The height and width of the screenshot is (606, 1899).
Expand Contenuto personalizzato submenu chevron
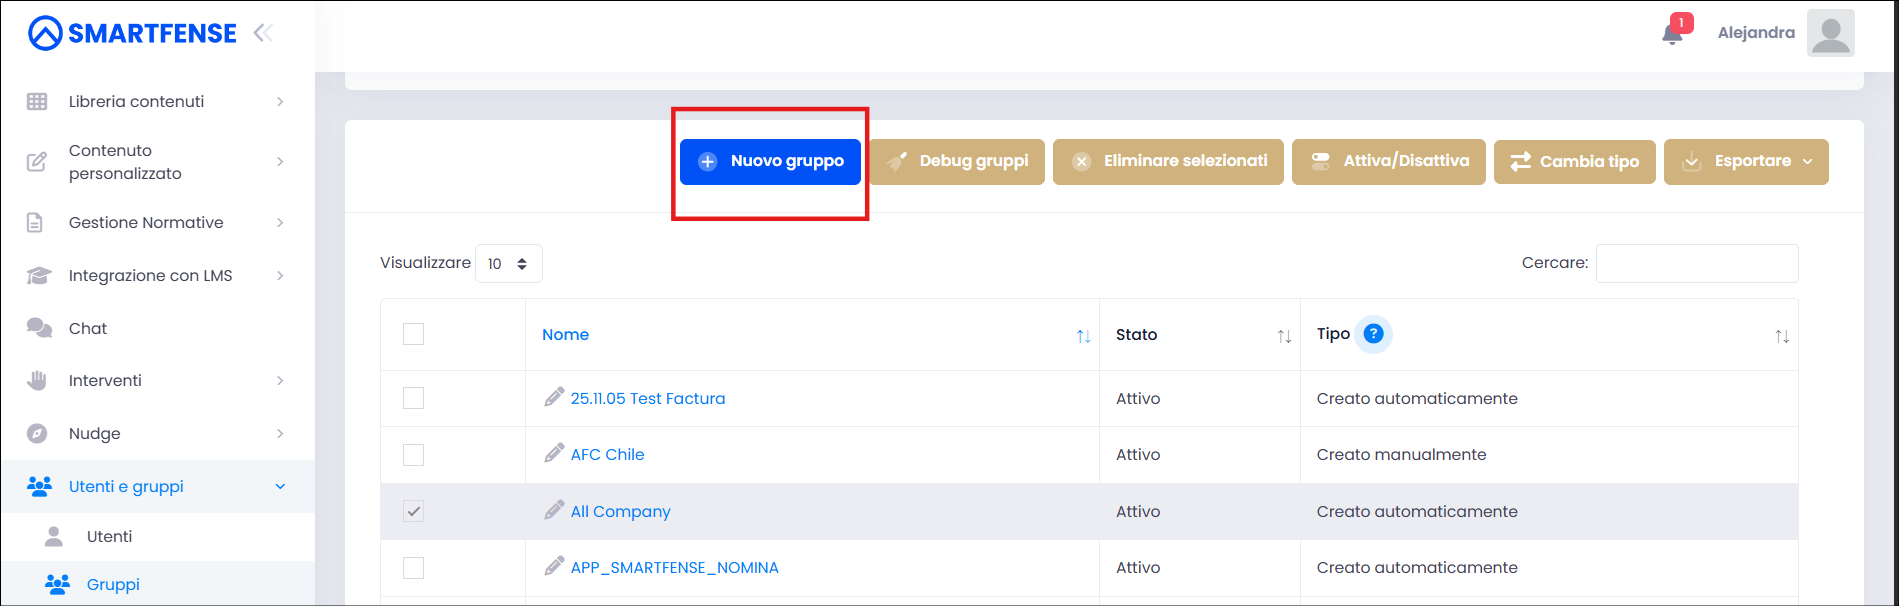280,161
